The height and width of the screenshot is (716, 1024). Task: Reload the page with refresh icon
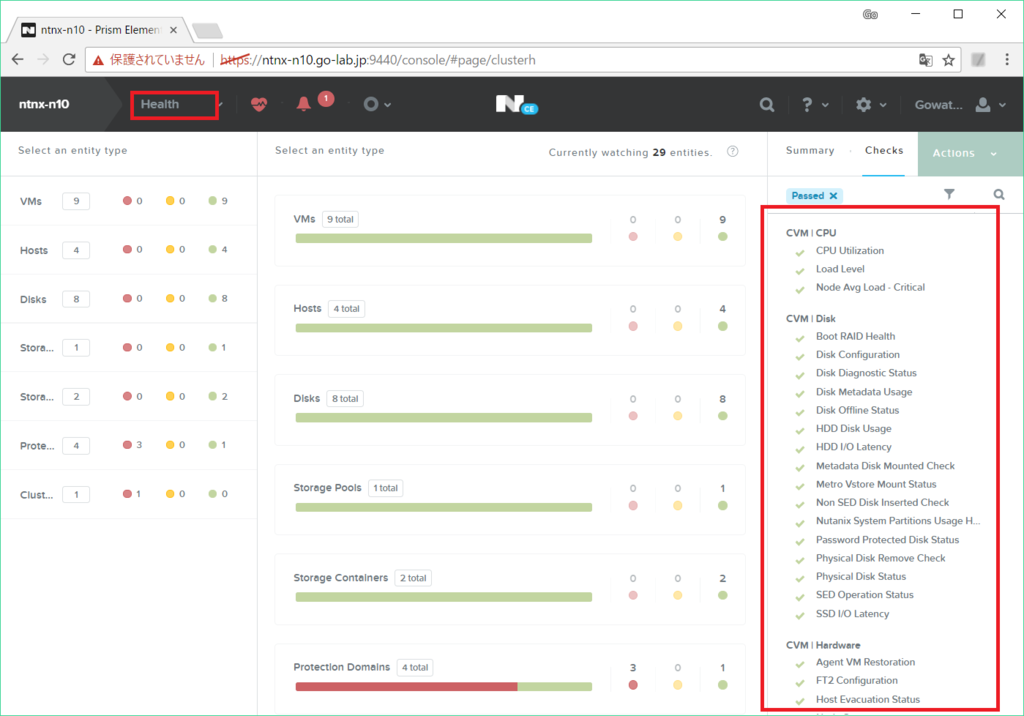point(69,59)
